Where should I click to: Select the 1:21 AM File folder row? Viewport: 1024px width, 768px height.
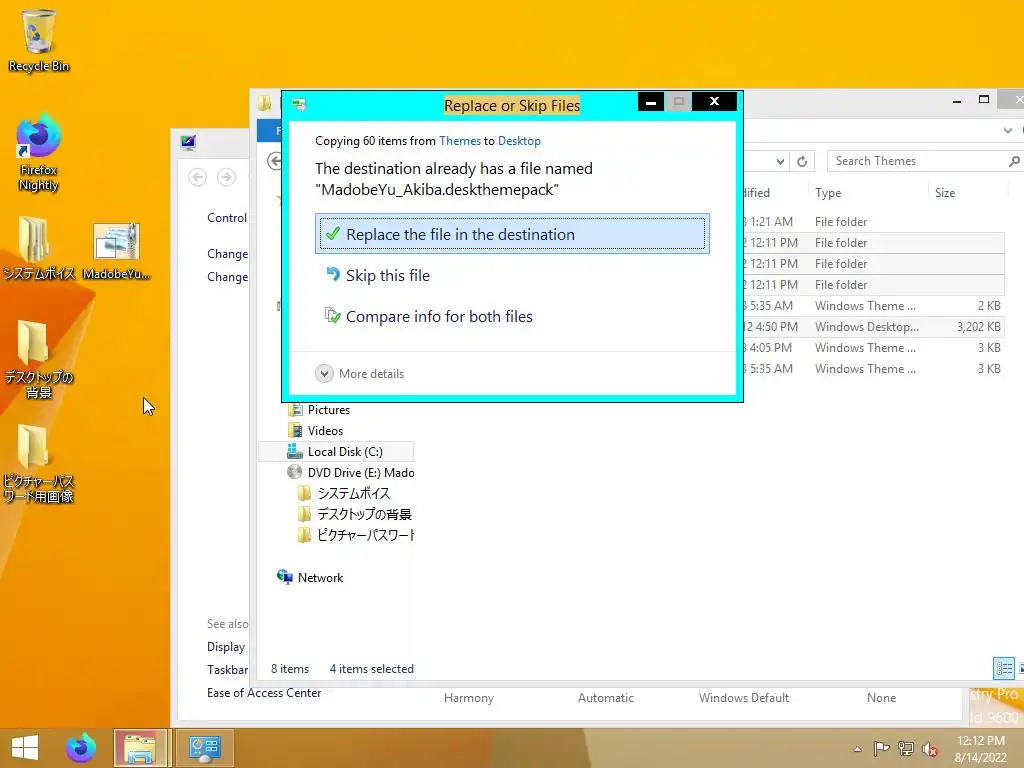[872, 222]
